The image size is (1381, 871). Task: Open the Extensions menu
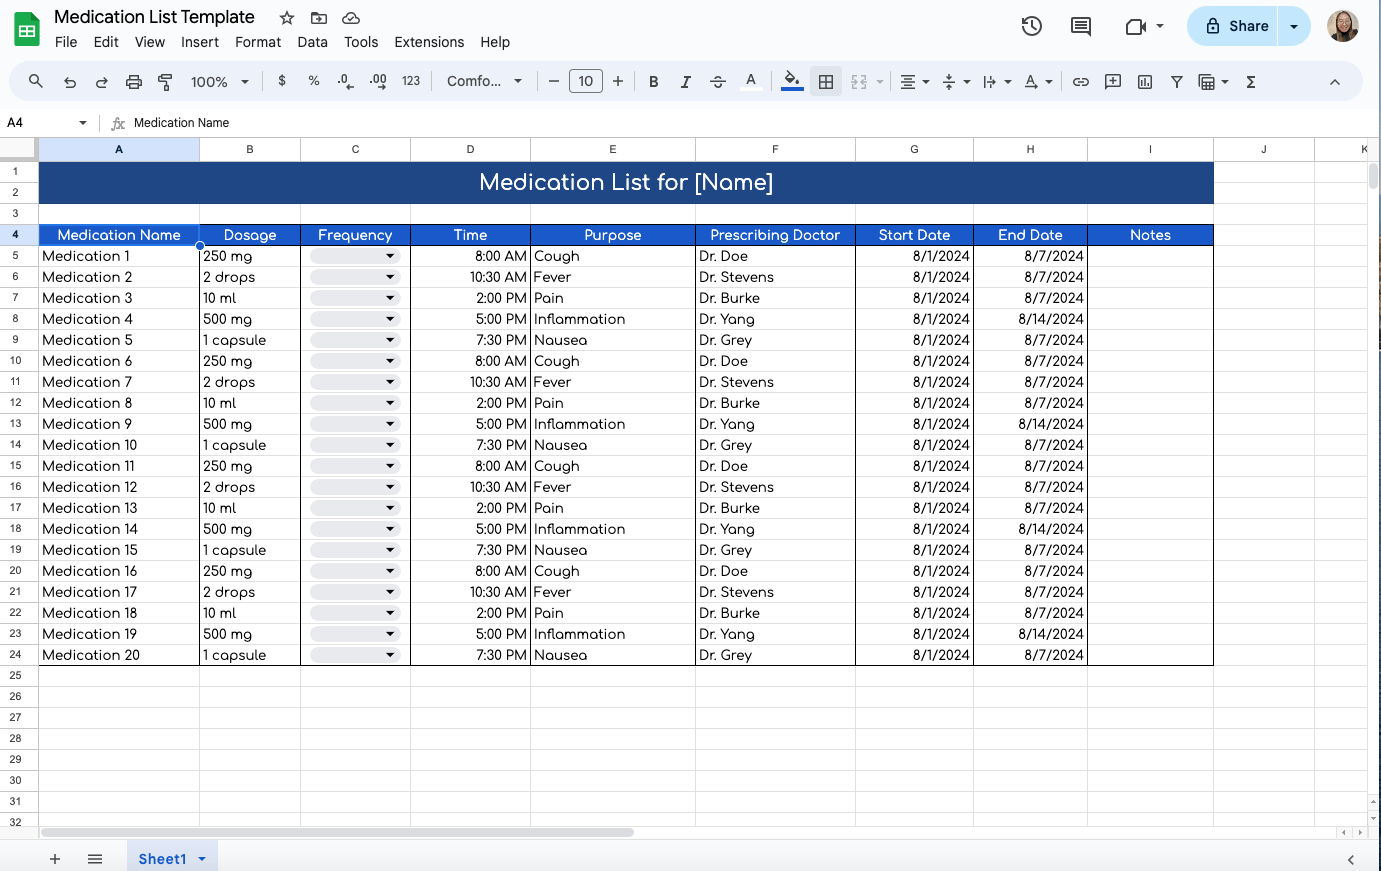(x=429, y=42)
